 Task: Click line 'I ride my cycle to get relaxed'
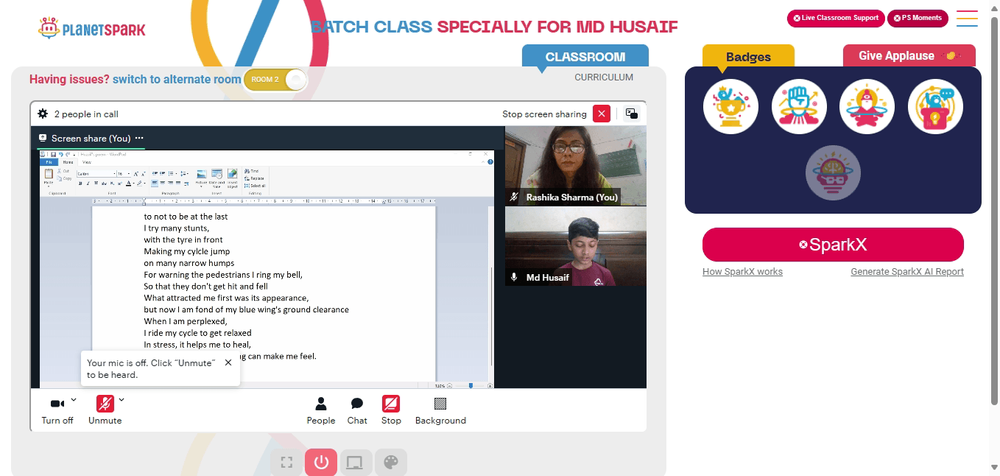tap(198, 333)
